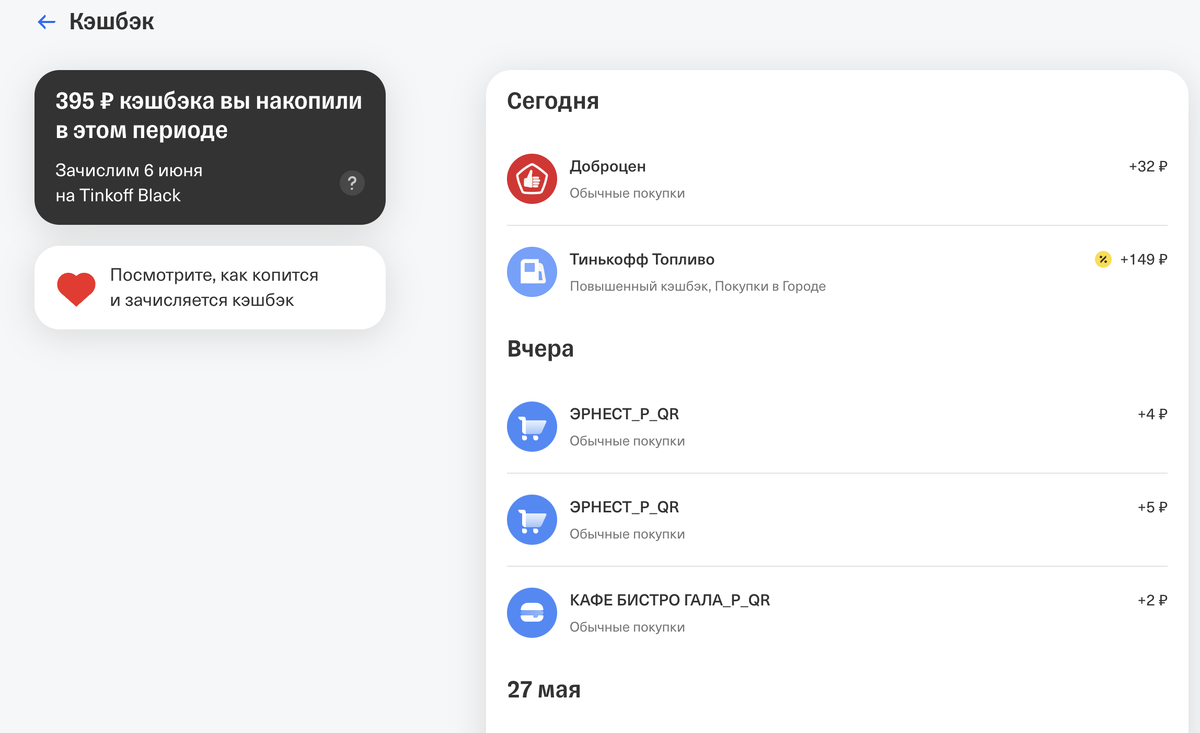
Task: Click the Кэшбэк page title
Action: point(112,22)
